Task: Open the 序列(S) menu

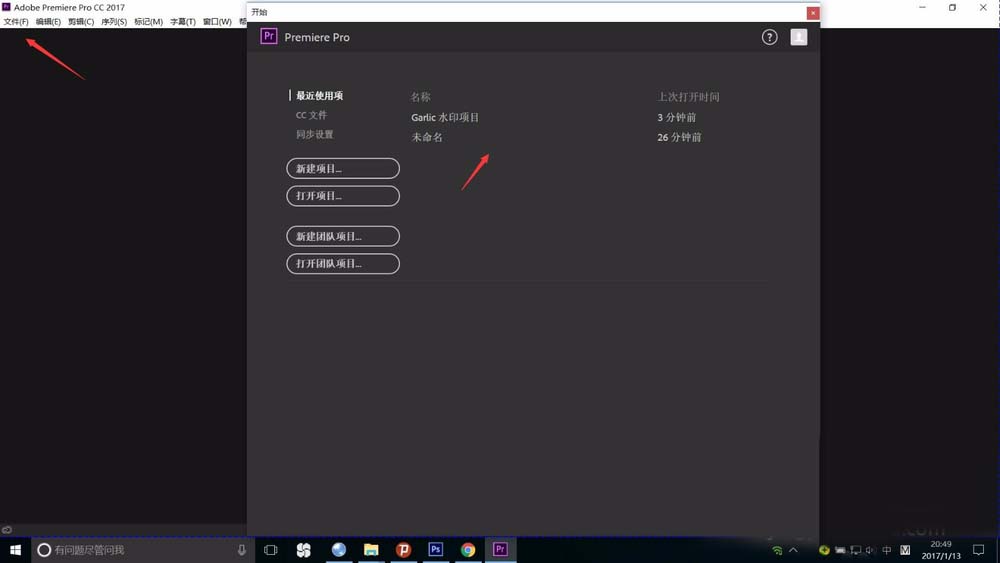Action: click(x=114, y=22)
